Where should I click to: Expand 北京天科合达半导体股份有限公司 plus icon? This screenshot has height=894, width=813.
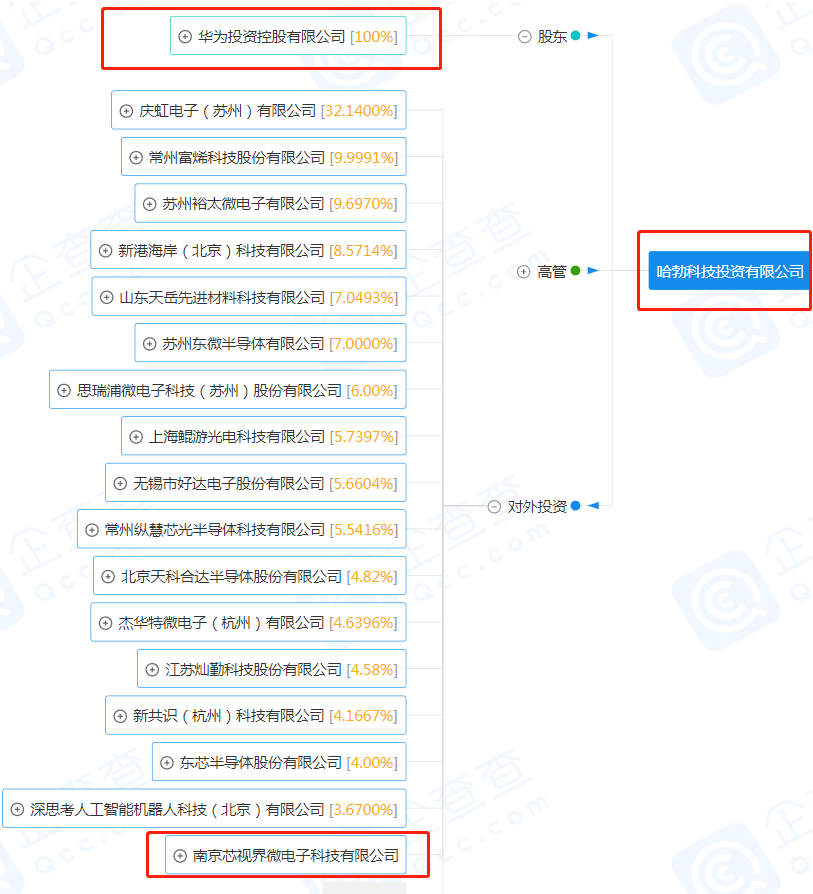click(108, 576)
